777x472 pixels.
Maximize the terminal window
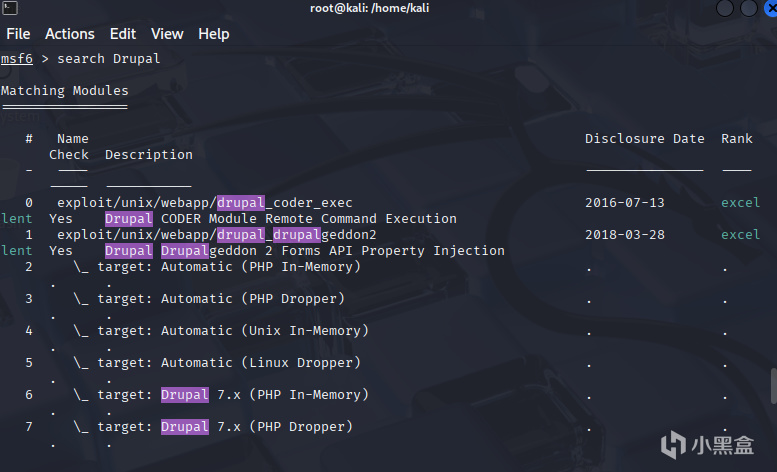pos(747,9)
